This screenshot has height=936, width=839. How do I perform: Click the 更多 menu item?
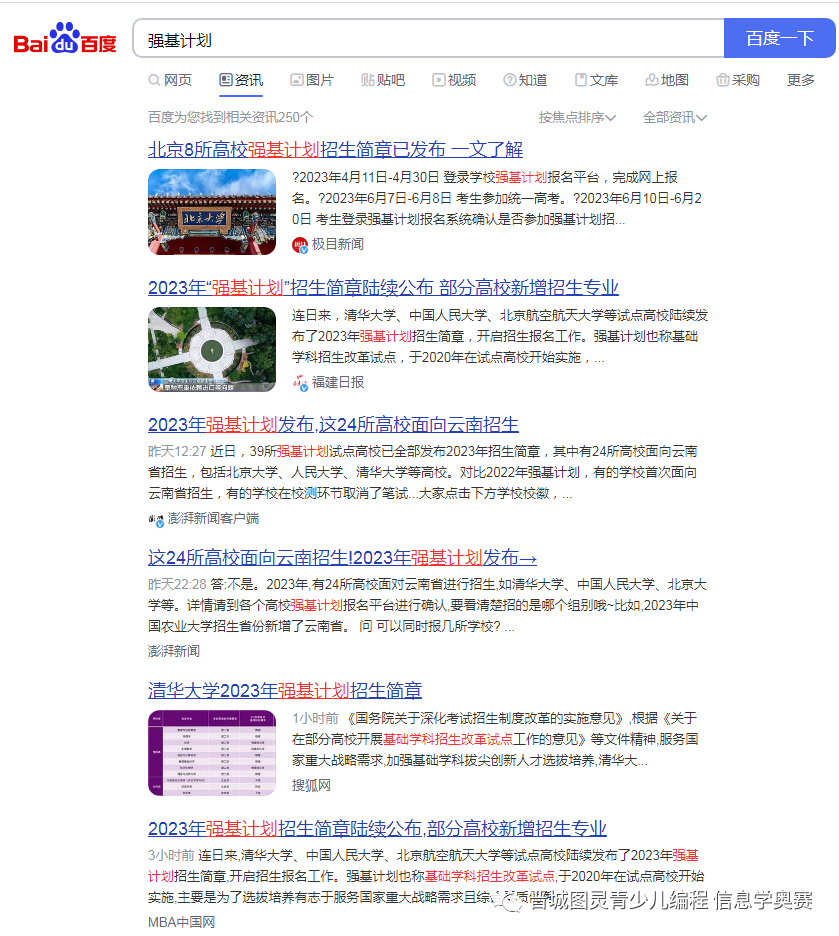click(801, 80)
